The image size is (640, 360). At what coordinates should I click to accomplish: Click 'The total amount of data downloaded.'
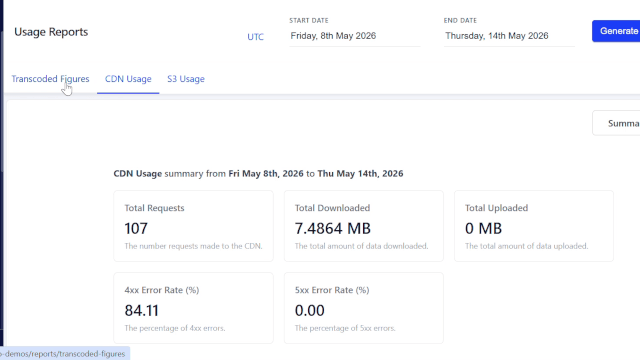point(362,246)
